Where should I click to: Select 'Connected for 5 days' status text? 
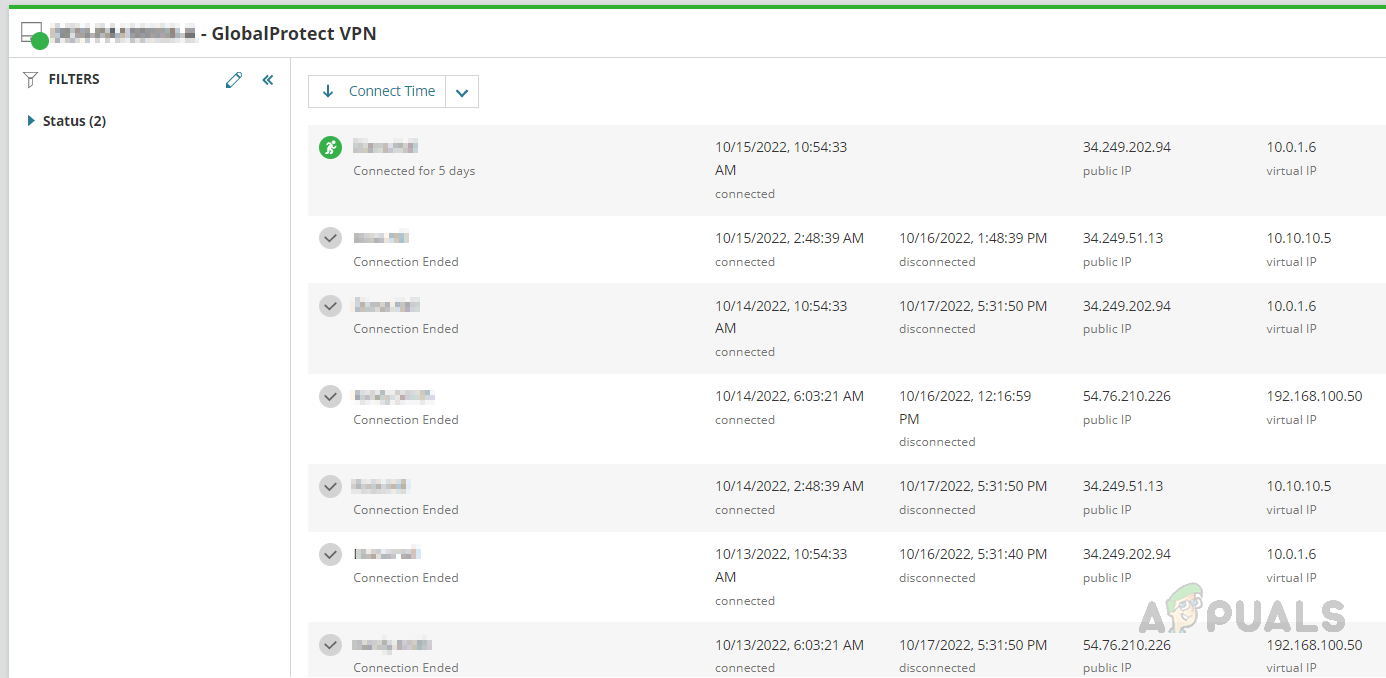(x=414, y=171)
